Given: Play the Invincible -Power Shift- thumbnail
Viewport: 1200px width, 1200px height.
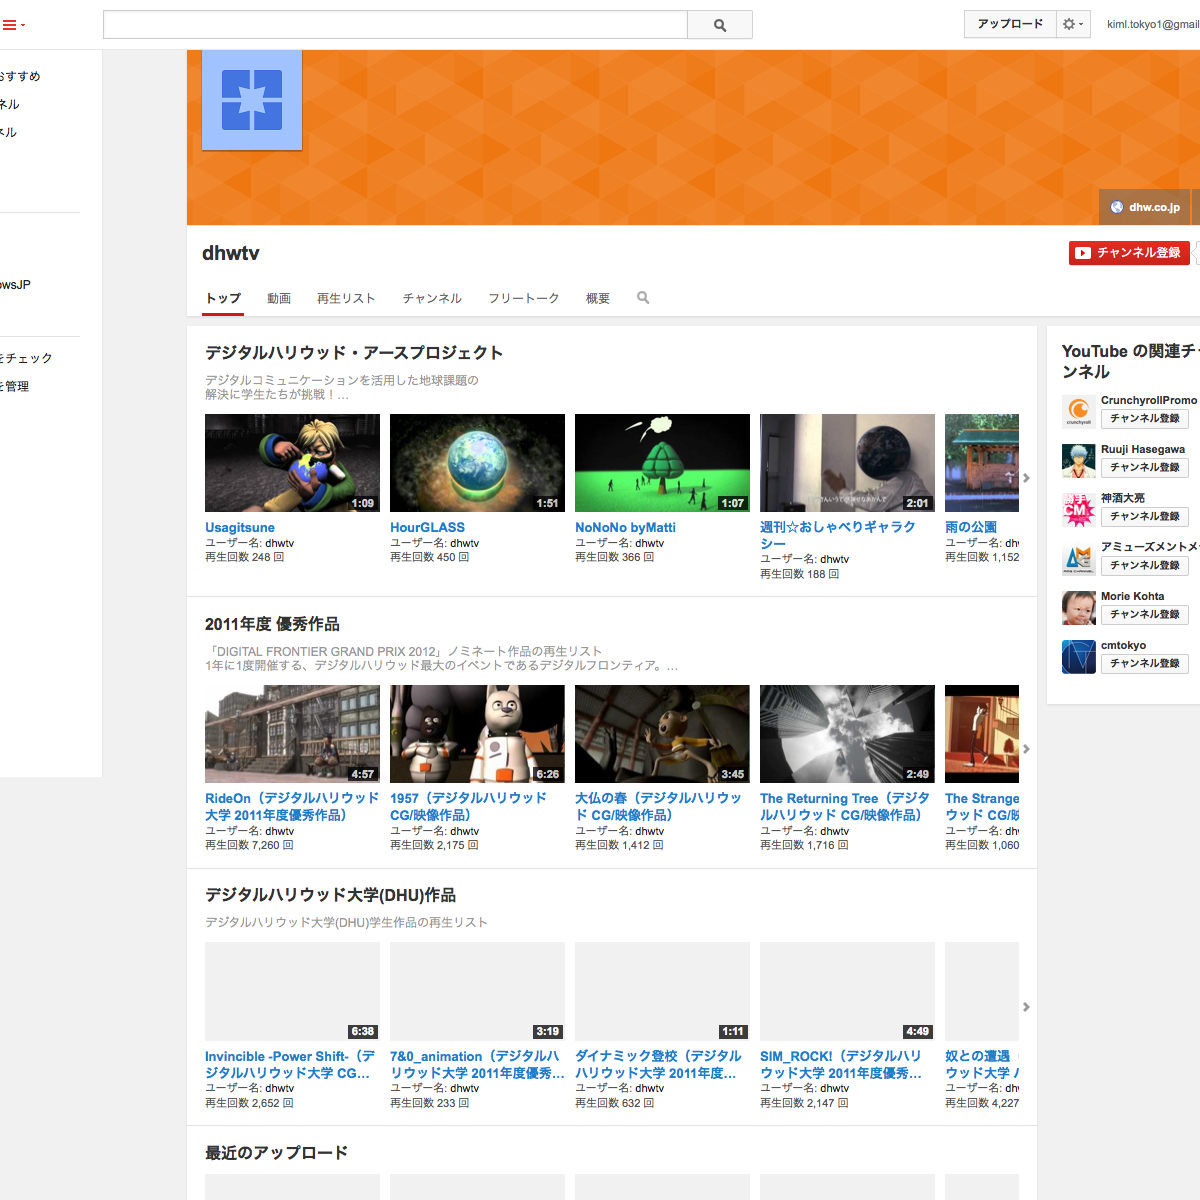Looking at the screenshot, I should (292, 991).
